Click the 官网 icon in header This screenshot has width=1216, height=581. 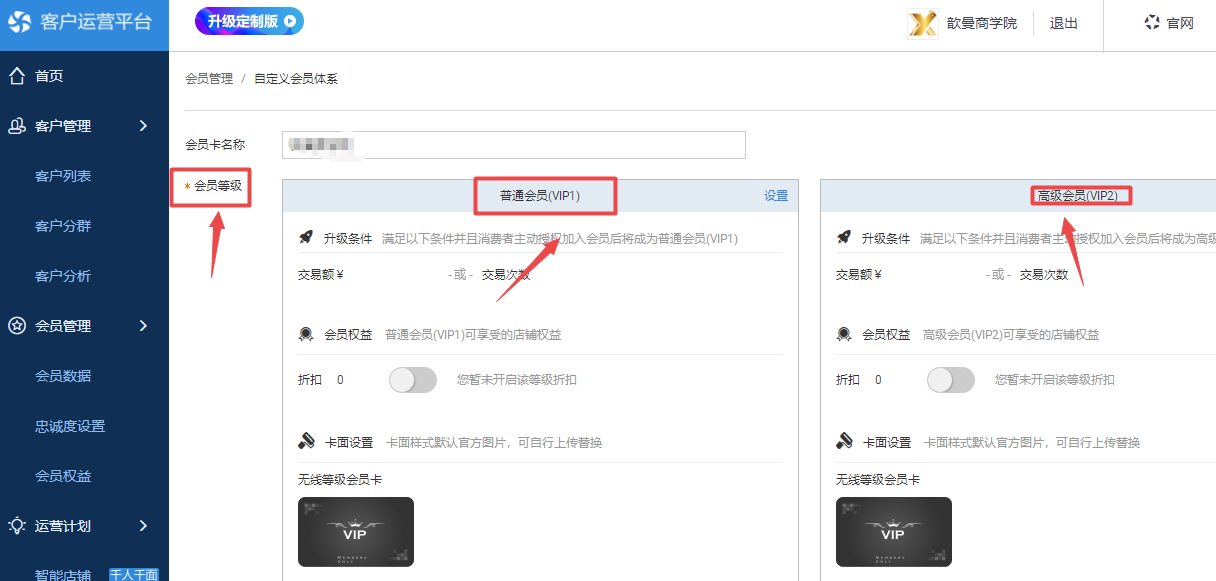(1152, 23)
